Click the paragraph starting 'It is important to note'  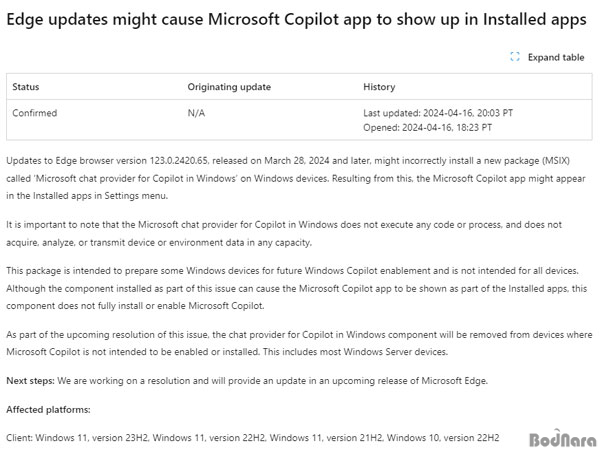(x=284, y=233)
